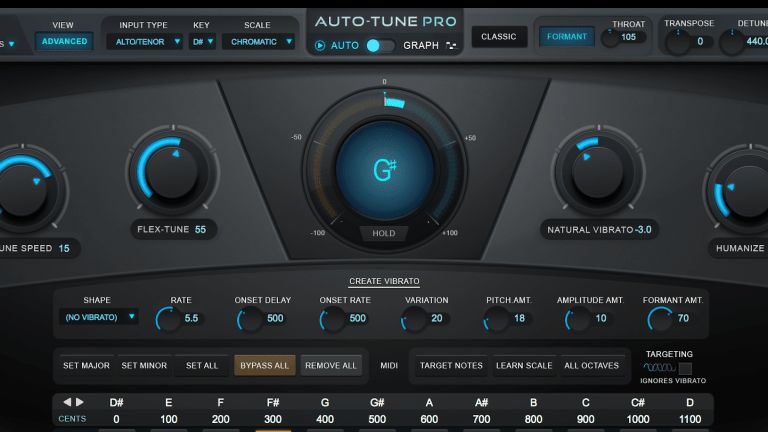
Task: Click the vibrato Rate knob
Action: pos(168,319)
